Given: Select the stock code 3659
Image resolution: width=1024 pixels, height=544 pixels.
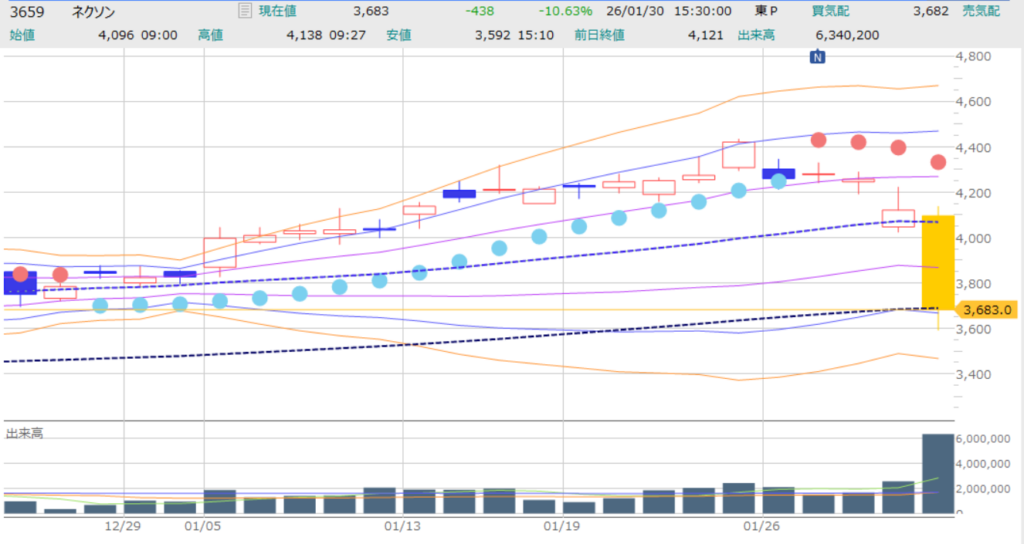Looking at the screenshot, I should 25,11.
